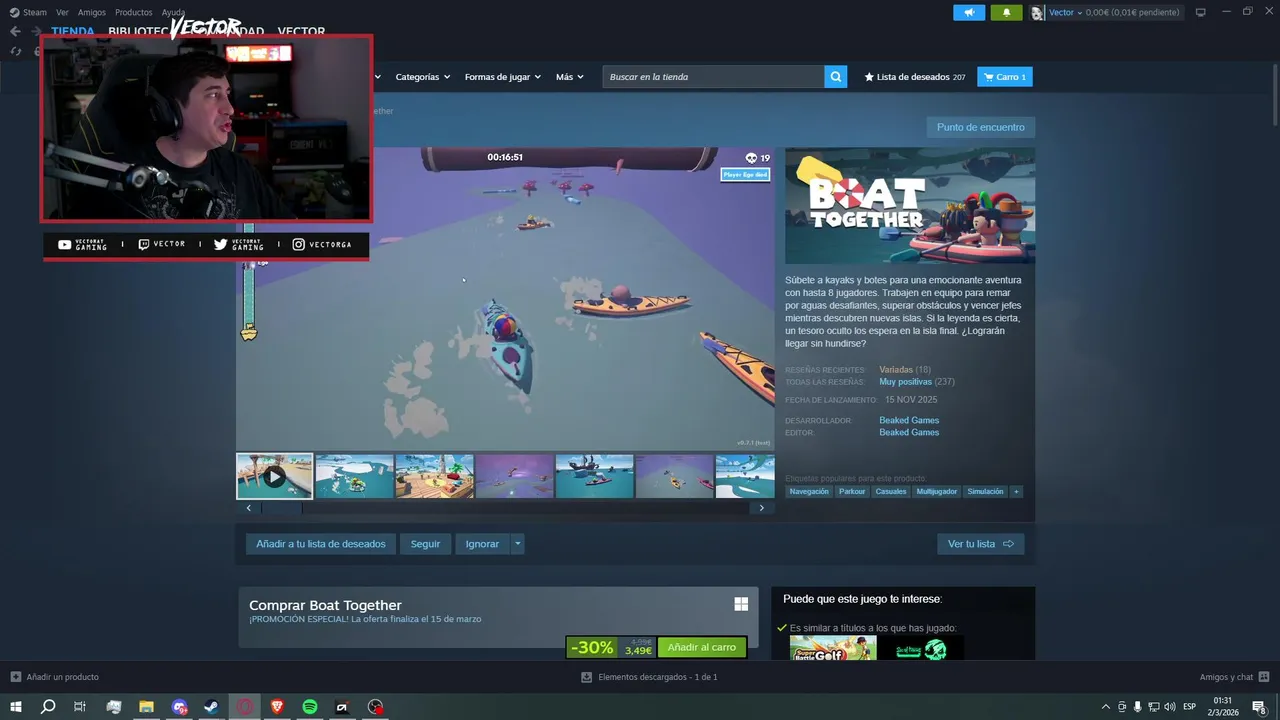
Task: Open Windows notification center
Action: pyautogui.click(x=1260, y=706)
